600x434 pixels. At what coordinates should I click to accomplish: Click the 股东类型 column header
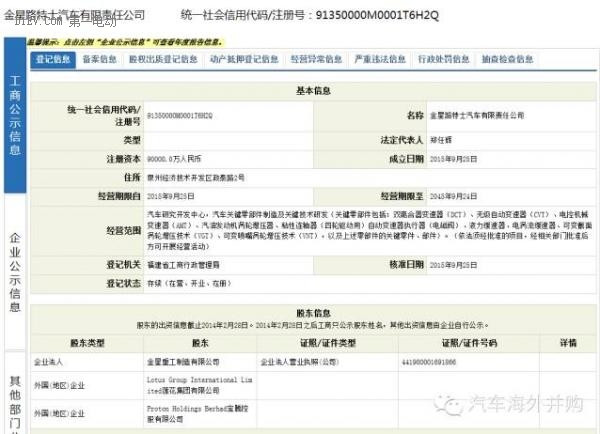pyautogui.click(x=87, y=343)
